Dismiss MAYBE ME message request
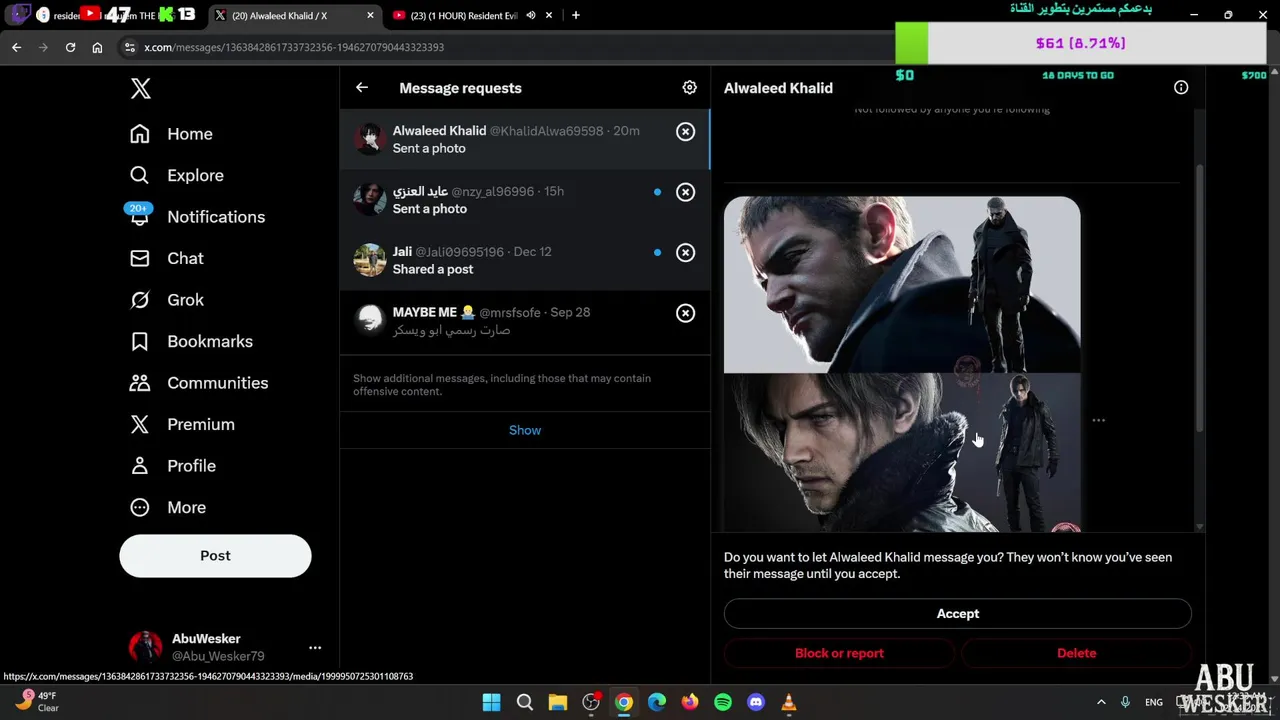The height and width of the screenshot is (720, 1280). 685,313
